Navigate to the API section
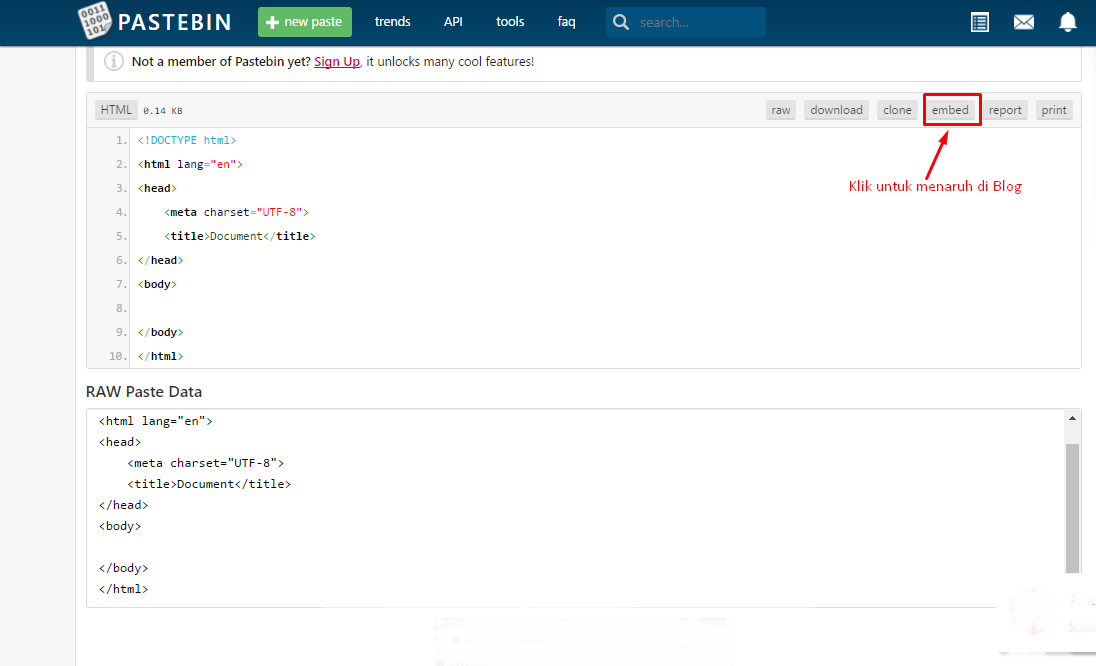Viewport: 1096px width, 666px height. (453, 21)
